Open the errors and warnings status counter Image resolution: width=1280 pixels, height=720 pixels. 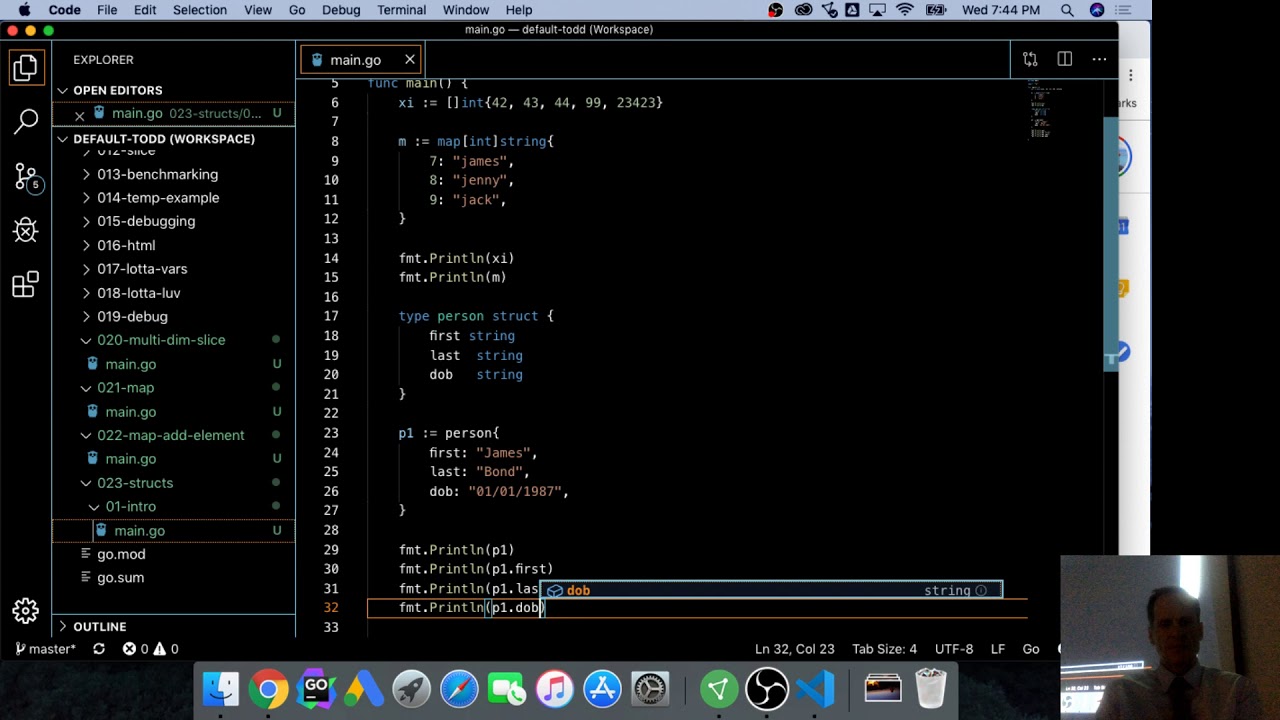tap(150, 649)
